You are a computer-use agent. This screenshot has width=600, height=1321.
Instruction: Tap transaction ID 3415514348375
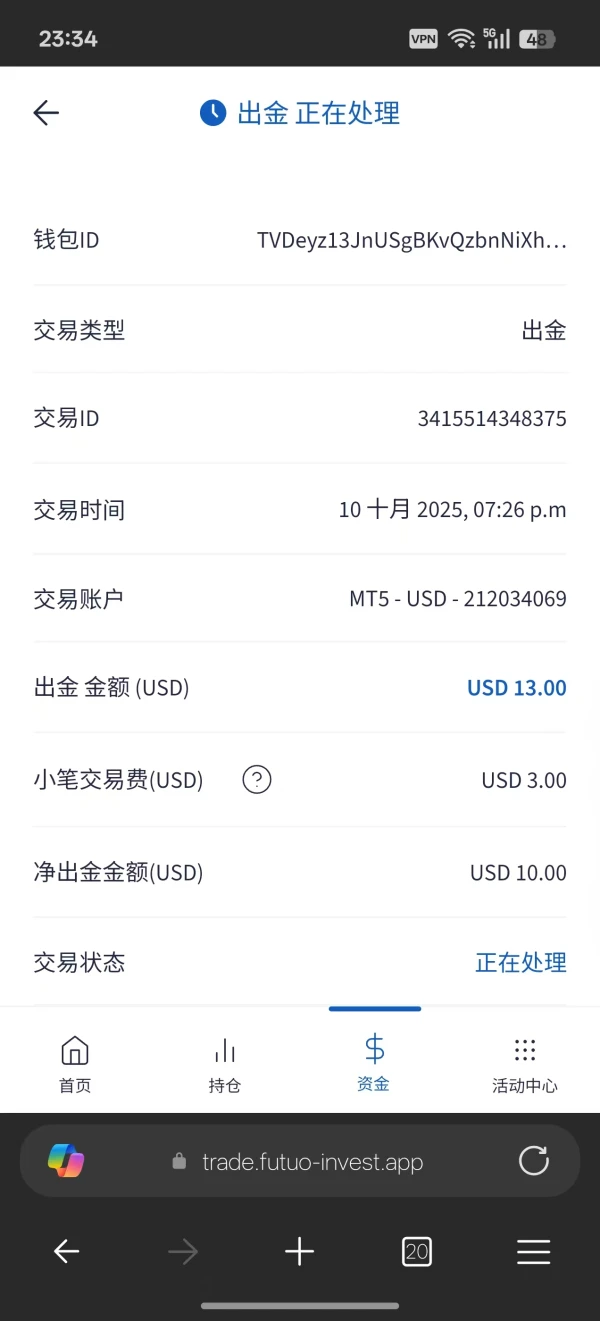(491, 418)
